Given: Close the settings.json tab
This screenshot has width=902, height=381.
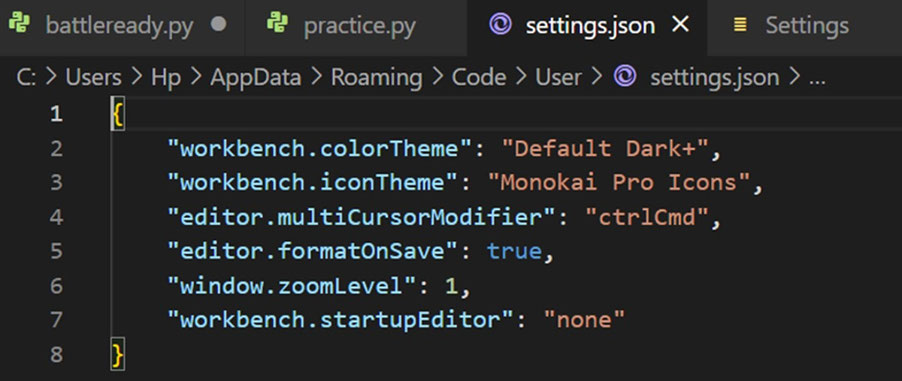Looking at the screenshot, I should [681, 25].
